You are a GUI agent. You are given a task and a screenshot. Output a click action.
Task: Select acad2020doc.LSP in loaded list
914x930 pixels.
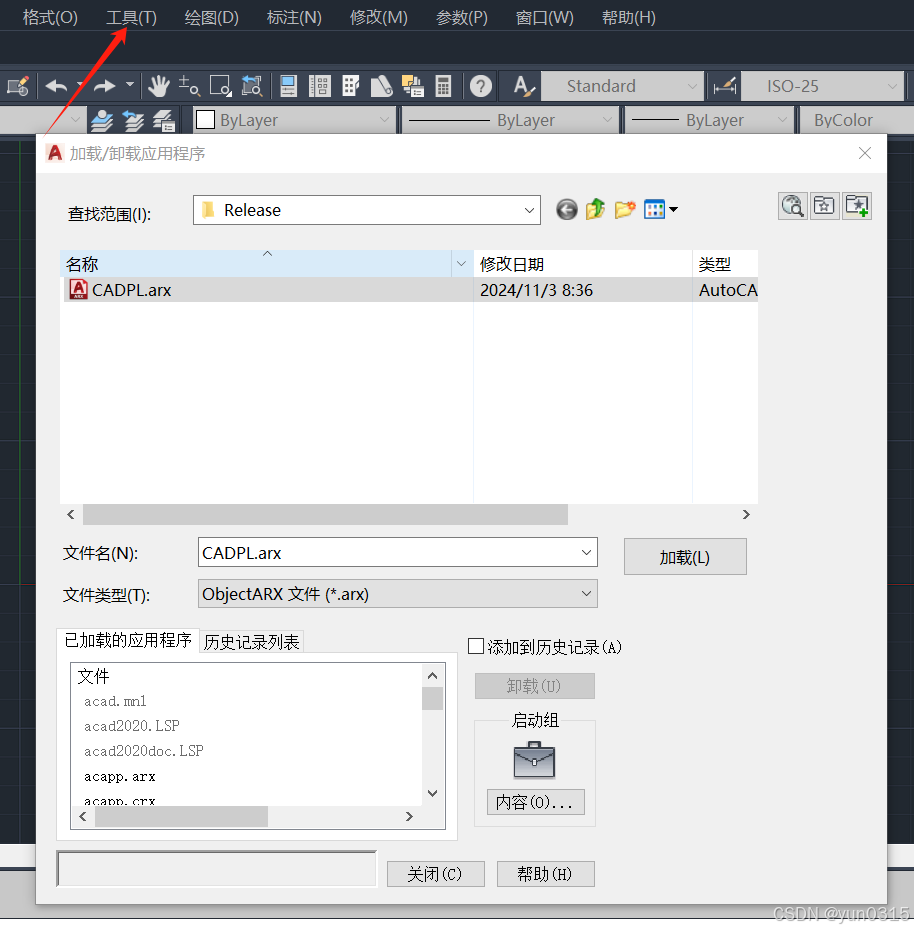pyautogui.click(x=144, y=751)
